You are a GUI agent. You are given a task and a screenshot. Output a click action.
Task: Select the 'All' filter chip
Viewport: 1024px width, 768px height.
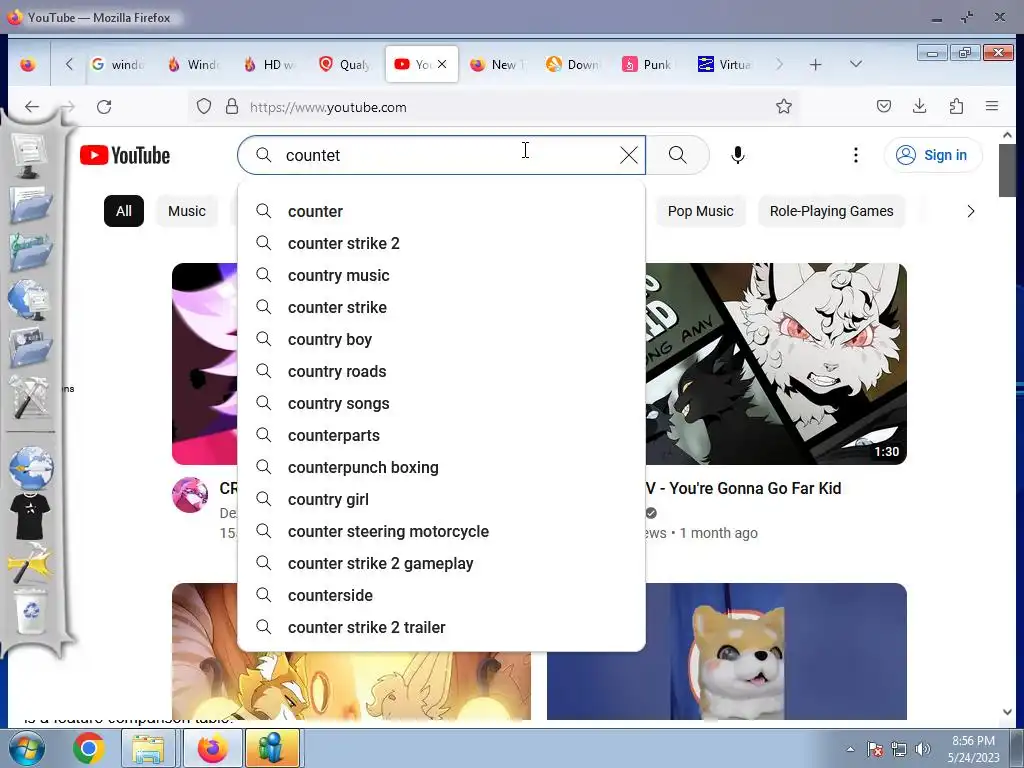click(x=123, y=211)
